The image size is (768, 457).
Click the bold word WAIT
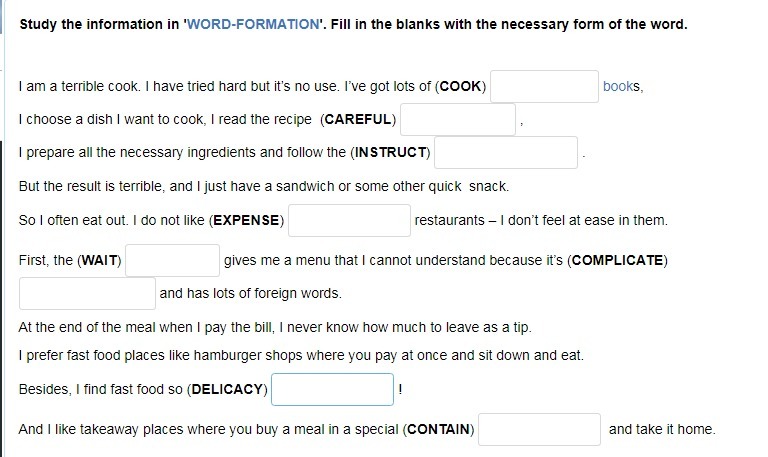99,260
